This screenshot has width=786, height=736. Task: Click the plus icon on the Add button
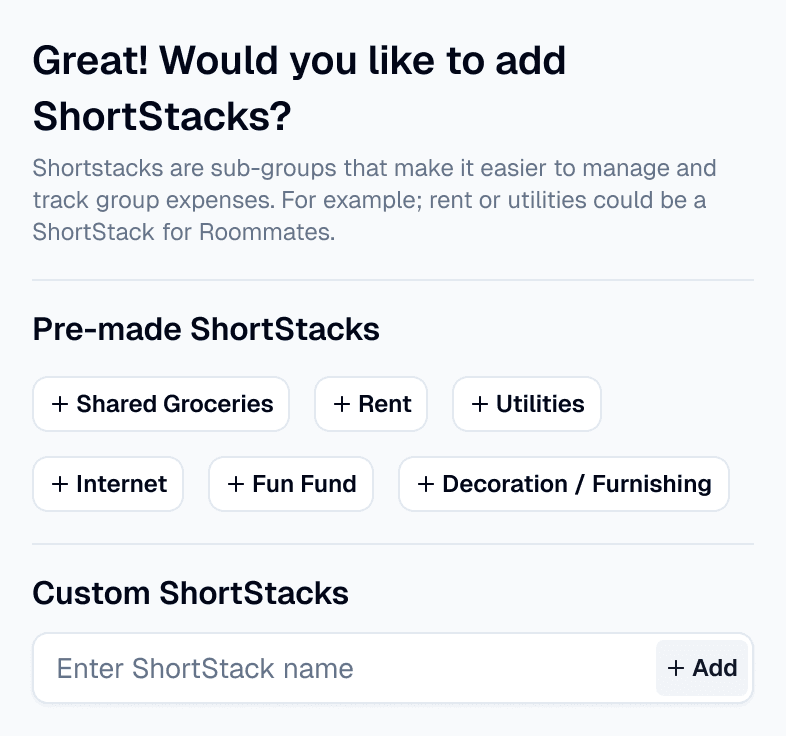click(677, 668)
